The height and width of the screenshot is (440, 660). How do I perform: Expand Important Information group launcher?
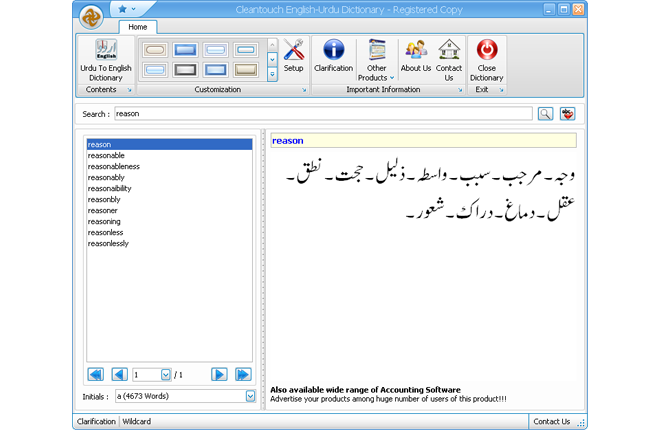[460, 90]
